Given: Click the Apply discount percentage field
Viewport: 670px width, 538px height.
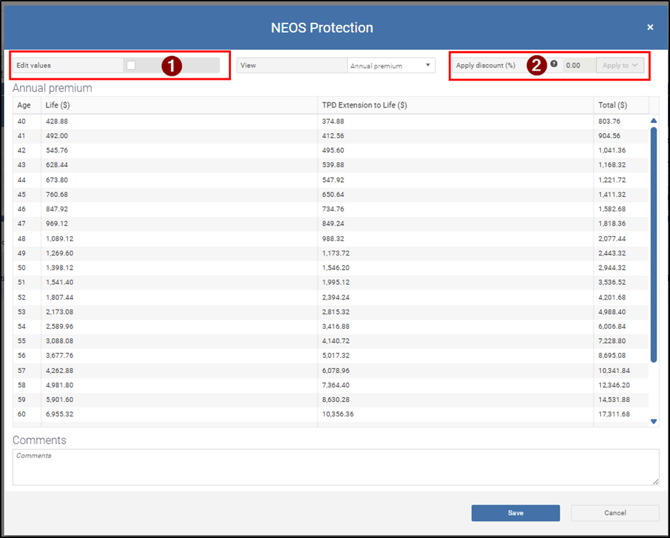Looking at the screenshot, I should coord(576,65).
